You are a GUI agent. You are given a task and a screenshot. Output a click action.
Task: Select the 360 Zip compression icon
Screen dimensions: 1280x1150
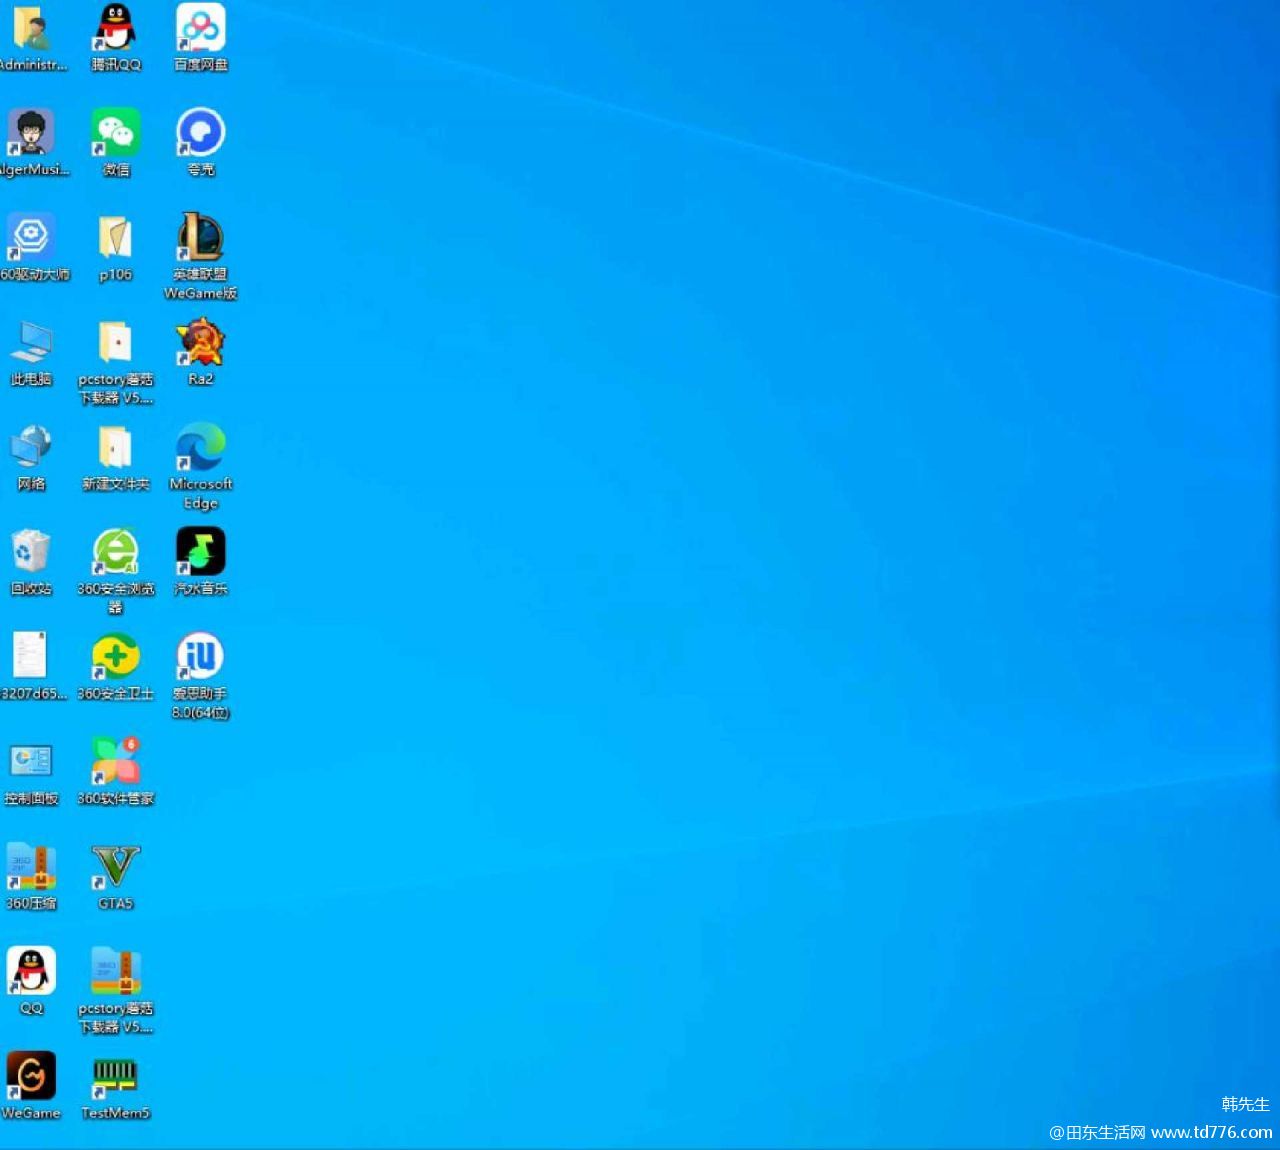[31, 867]
